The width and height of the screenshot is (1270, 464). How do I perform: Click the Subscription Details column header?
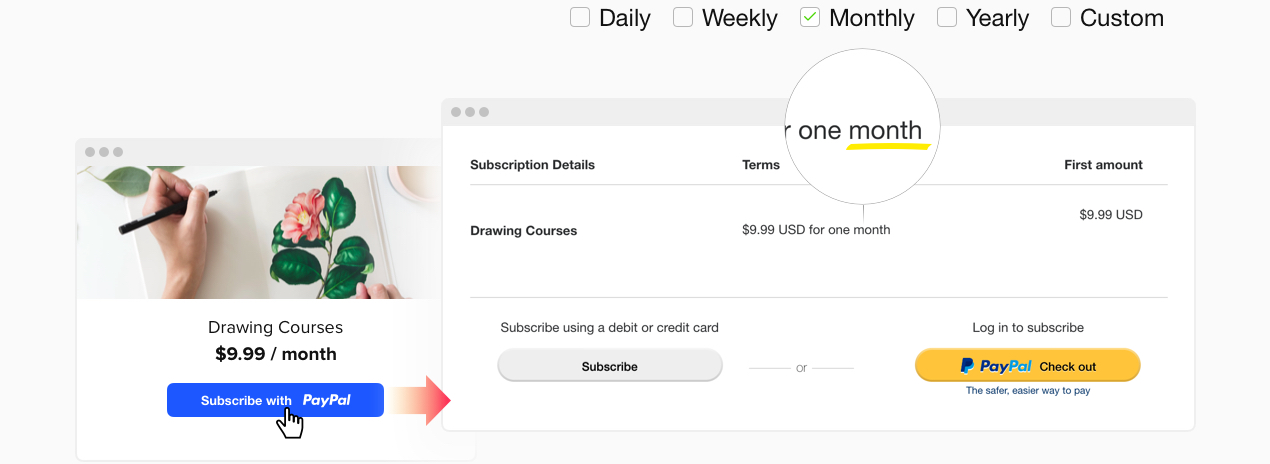pos(532,165)
